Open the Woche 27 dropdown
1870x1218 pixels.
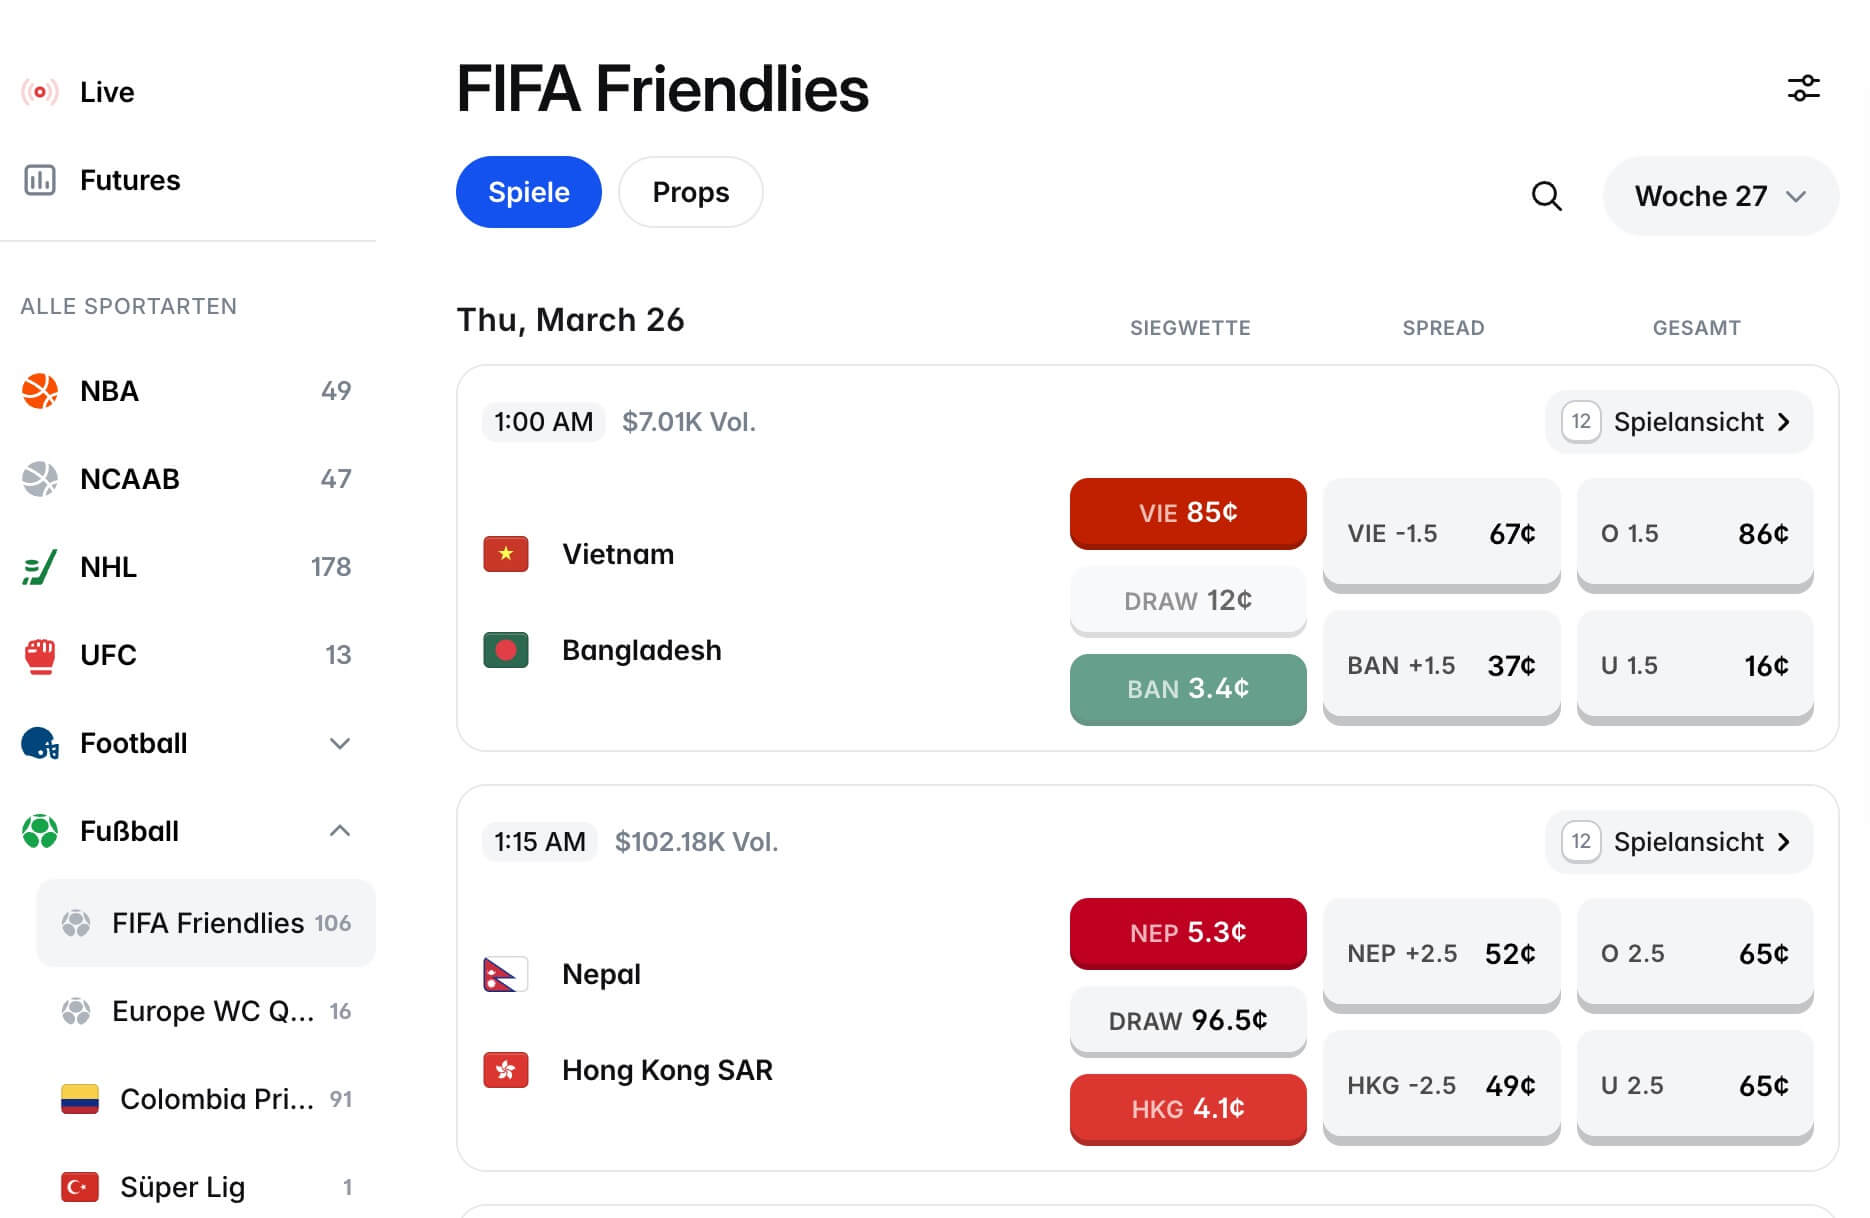pos(1720,196)
